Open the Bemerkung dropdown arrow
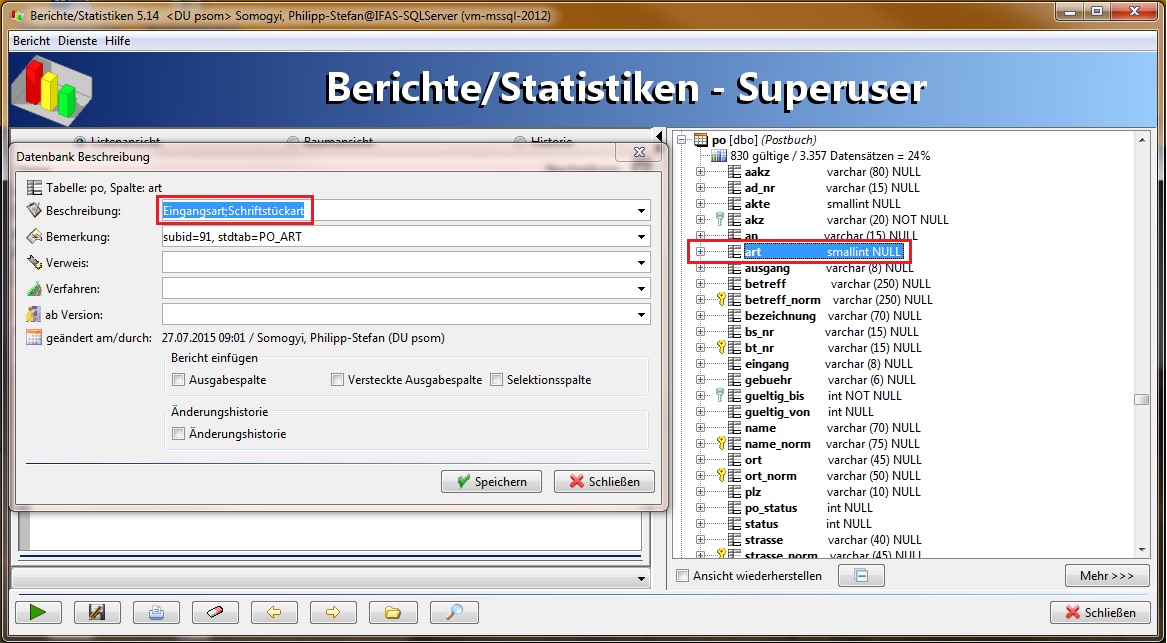The image size is (1167, 643). [x=640, y=238]
